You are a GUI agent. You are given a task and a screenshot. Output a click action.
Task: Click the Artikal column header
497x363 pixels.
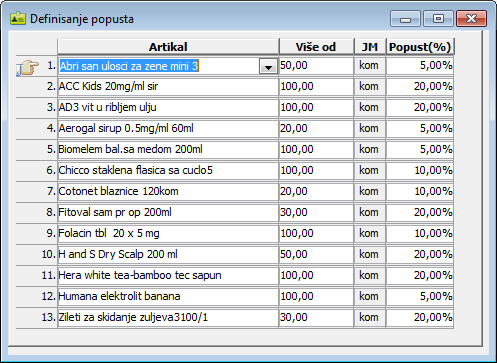click(x=168, y=47)
